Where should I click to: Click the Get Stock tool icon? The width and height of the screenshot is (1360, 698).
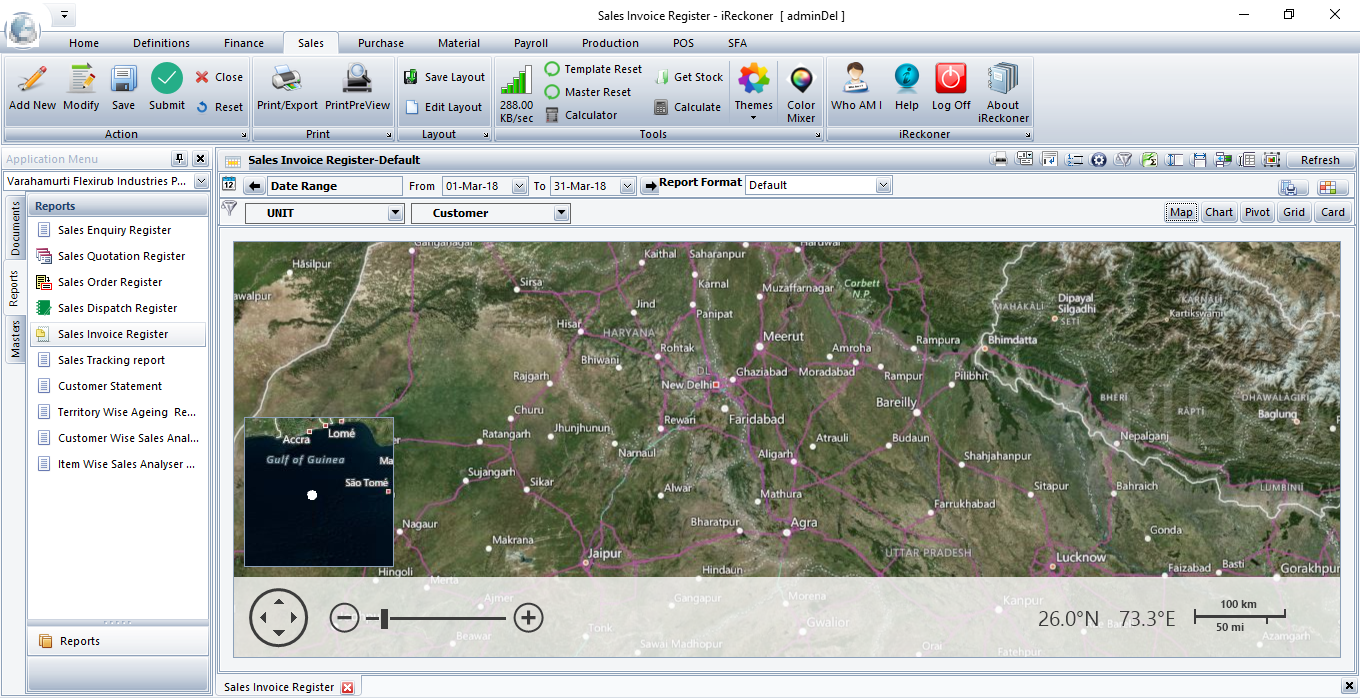pyautogui.click(x=661, y=77)
